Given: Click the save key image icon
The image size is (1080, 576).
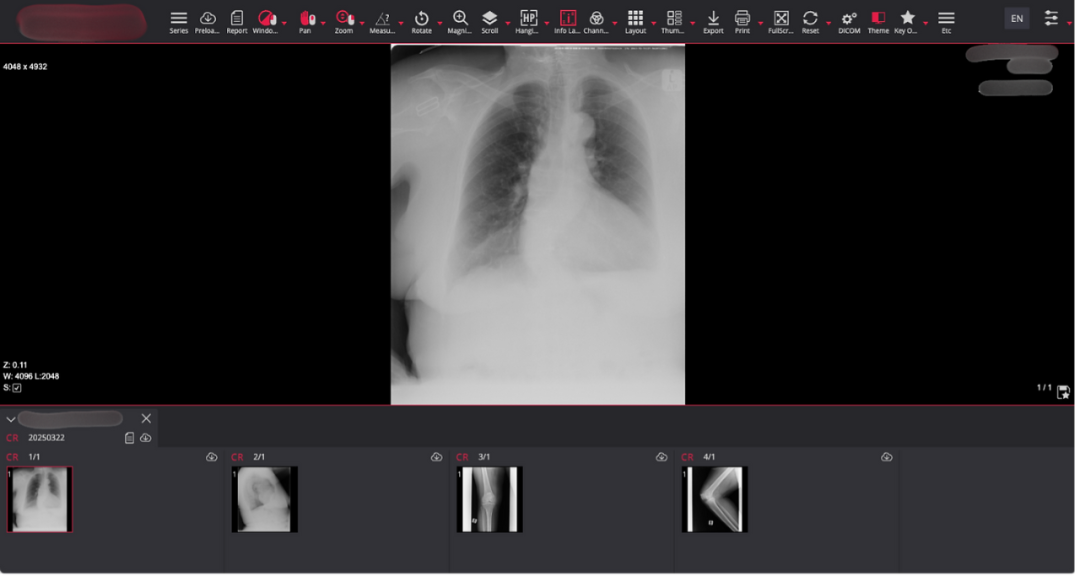Looking at the screenshot, I should (x=1063, y=392).
